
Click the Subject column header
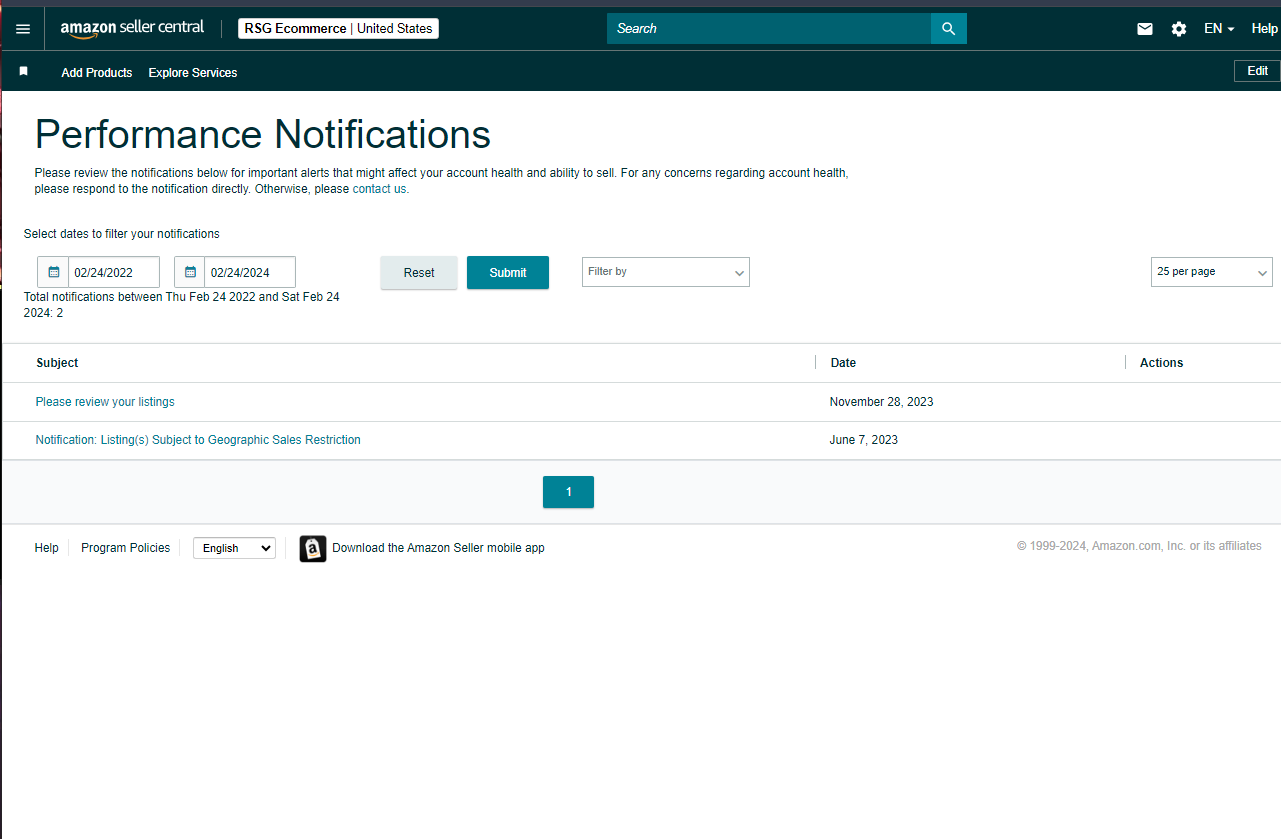(x=57, y=363)
